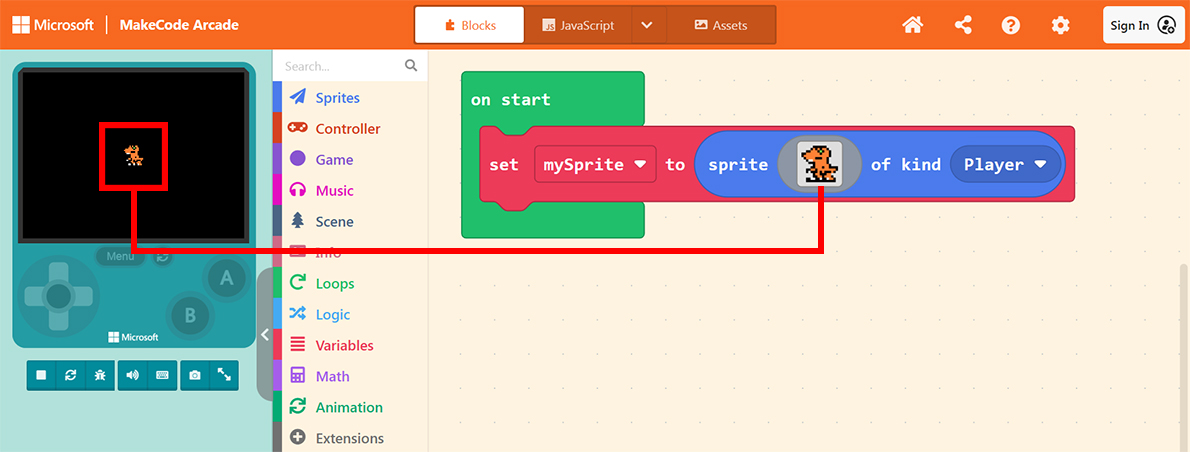Stop the simulator
Image resolution: width=1190 pixels, height=452 pixels.
[x=42, y=375]
